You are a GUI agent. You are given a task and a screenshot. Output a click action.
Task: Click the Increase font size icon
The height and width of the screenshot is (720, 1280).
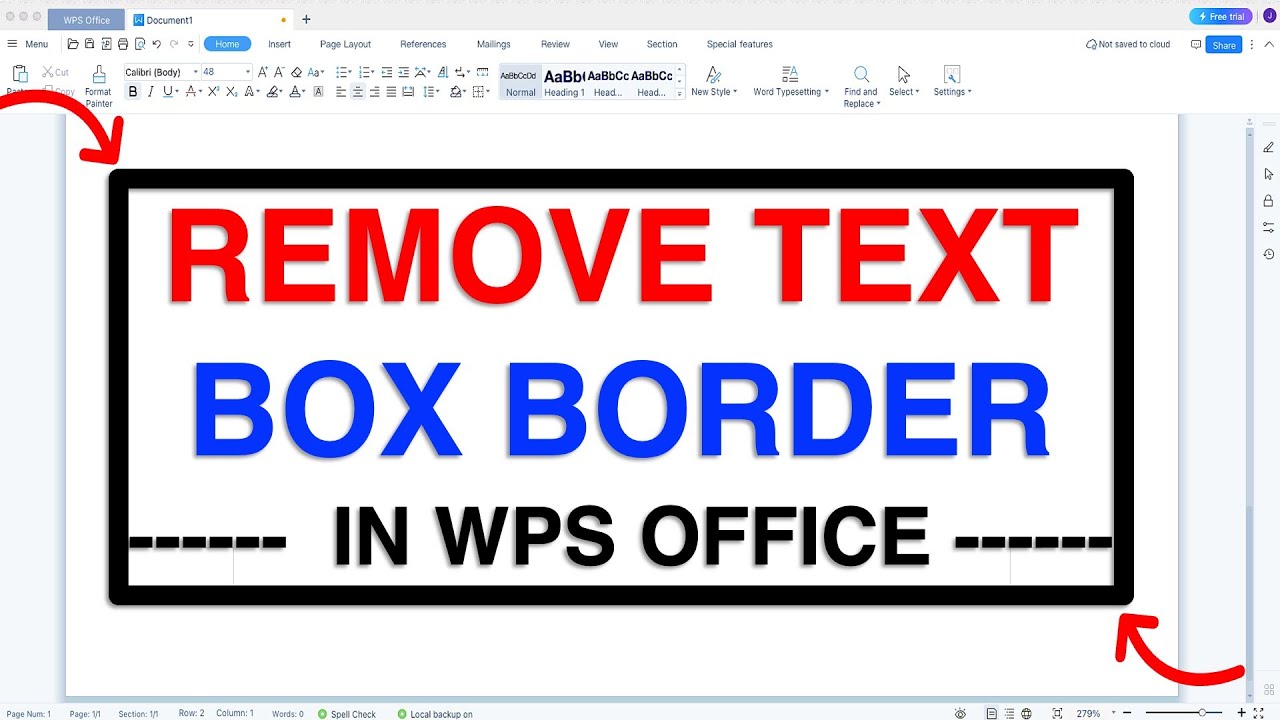pyautogui.click(x=262, y=72)
